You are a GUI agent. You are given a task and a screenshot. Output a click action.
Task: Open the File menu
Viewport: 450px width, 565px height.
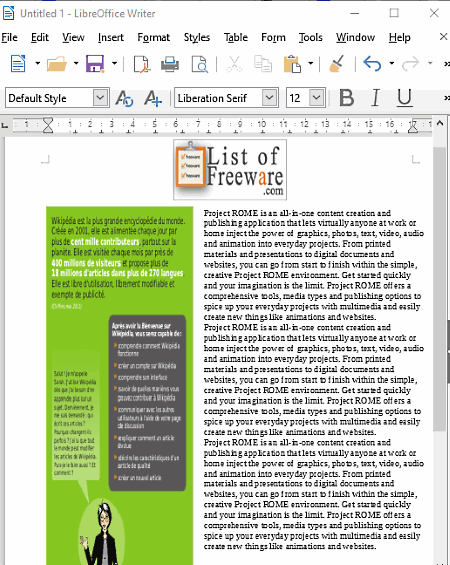(9, 37)
